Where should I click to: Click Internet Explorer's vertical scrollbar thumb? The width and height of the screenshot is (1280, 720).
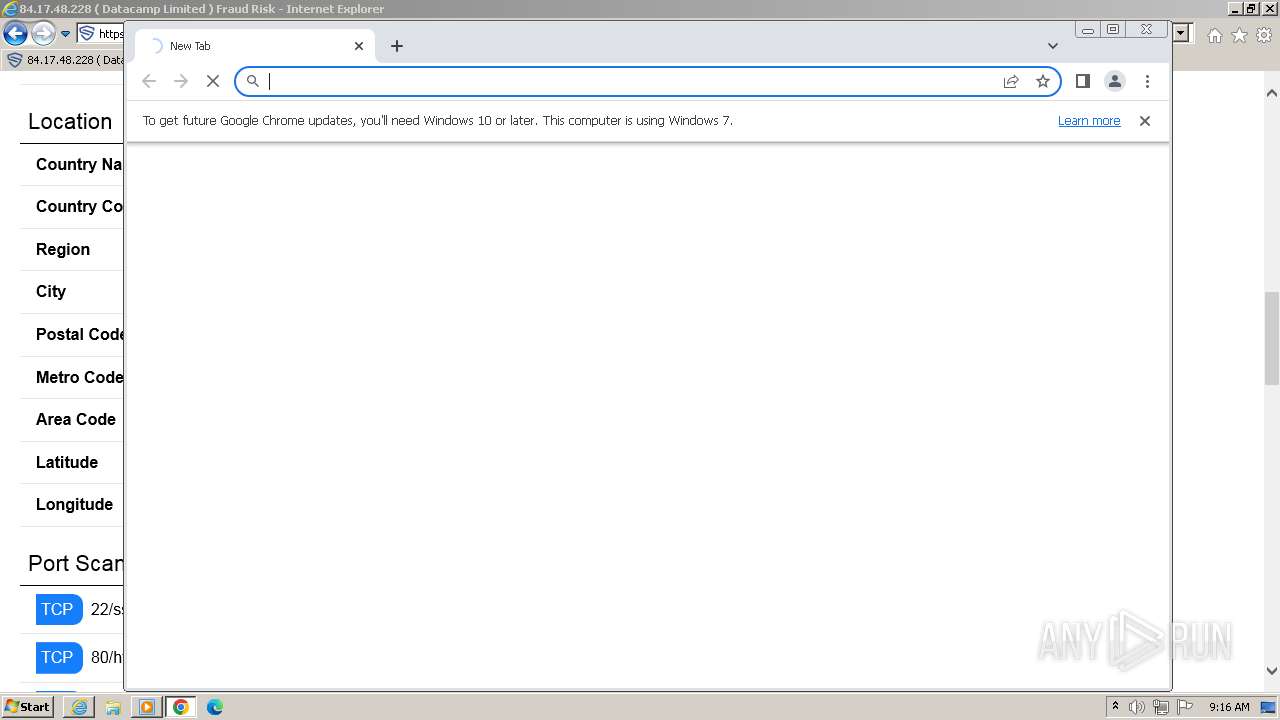[1272, 338]
